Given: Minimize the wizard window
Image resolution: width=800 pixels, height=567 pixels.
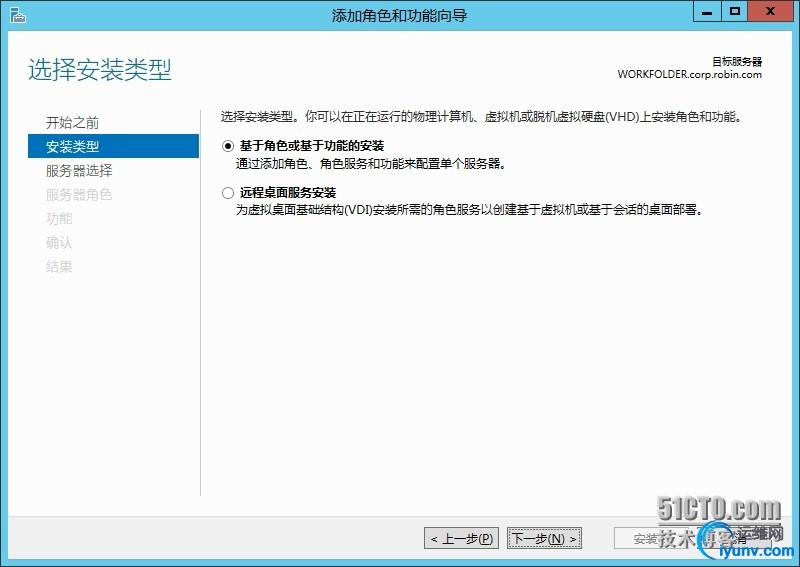Looking at the screenshot, I should click(x=707, y=12).
